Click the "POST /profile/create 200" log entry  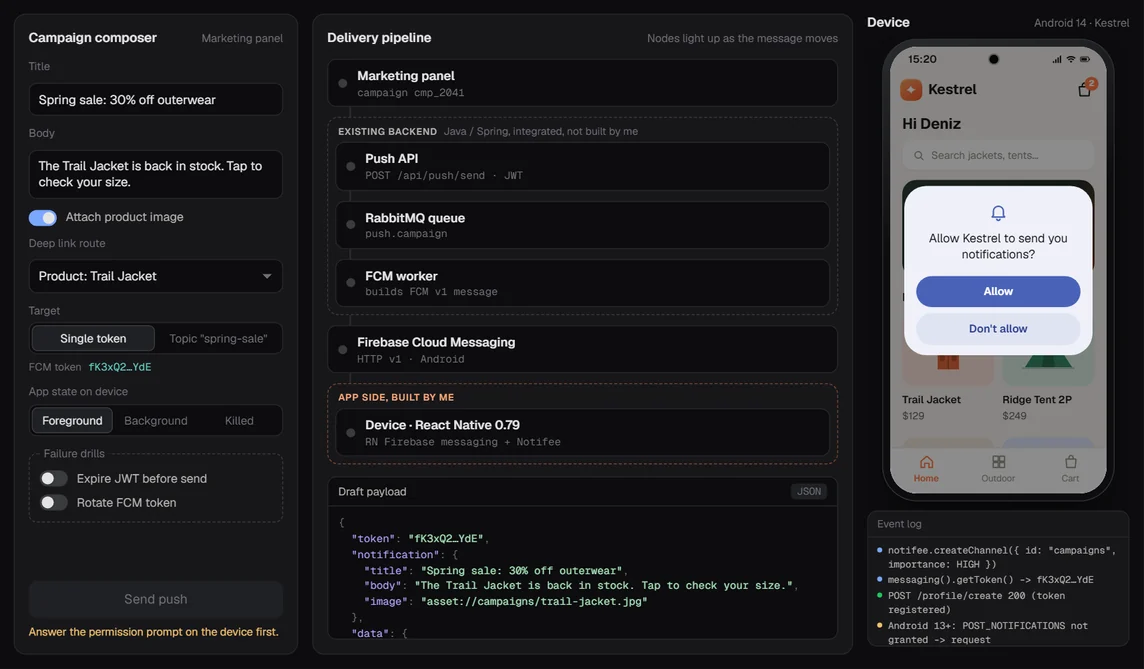[x=976, y=603]
